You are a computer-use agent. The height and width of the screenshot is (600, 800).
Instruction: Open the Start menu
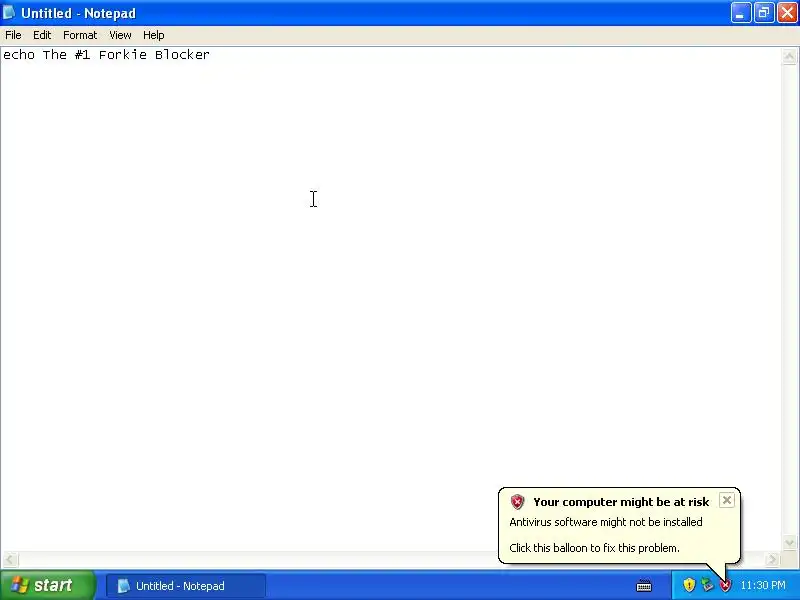point(47,585)
